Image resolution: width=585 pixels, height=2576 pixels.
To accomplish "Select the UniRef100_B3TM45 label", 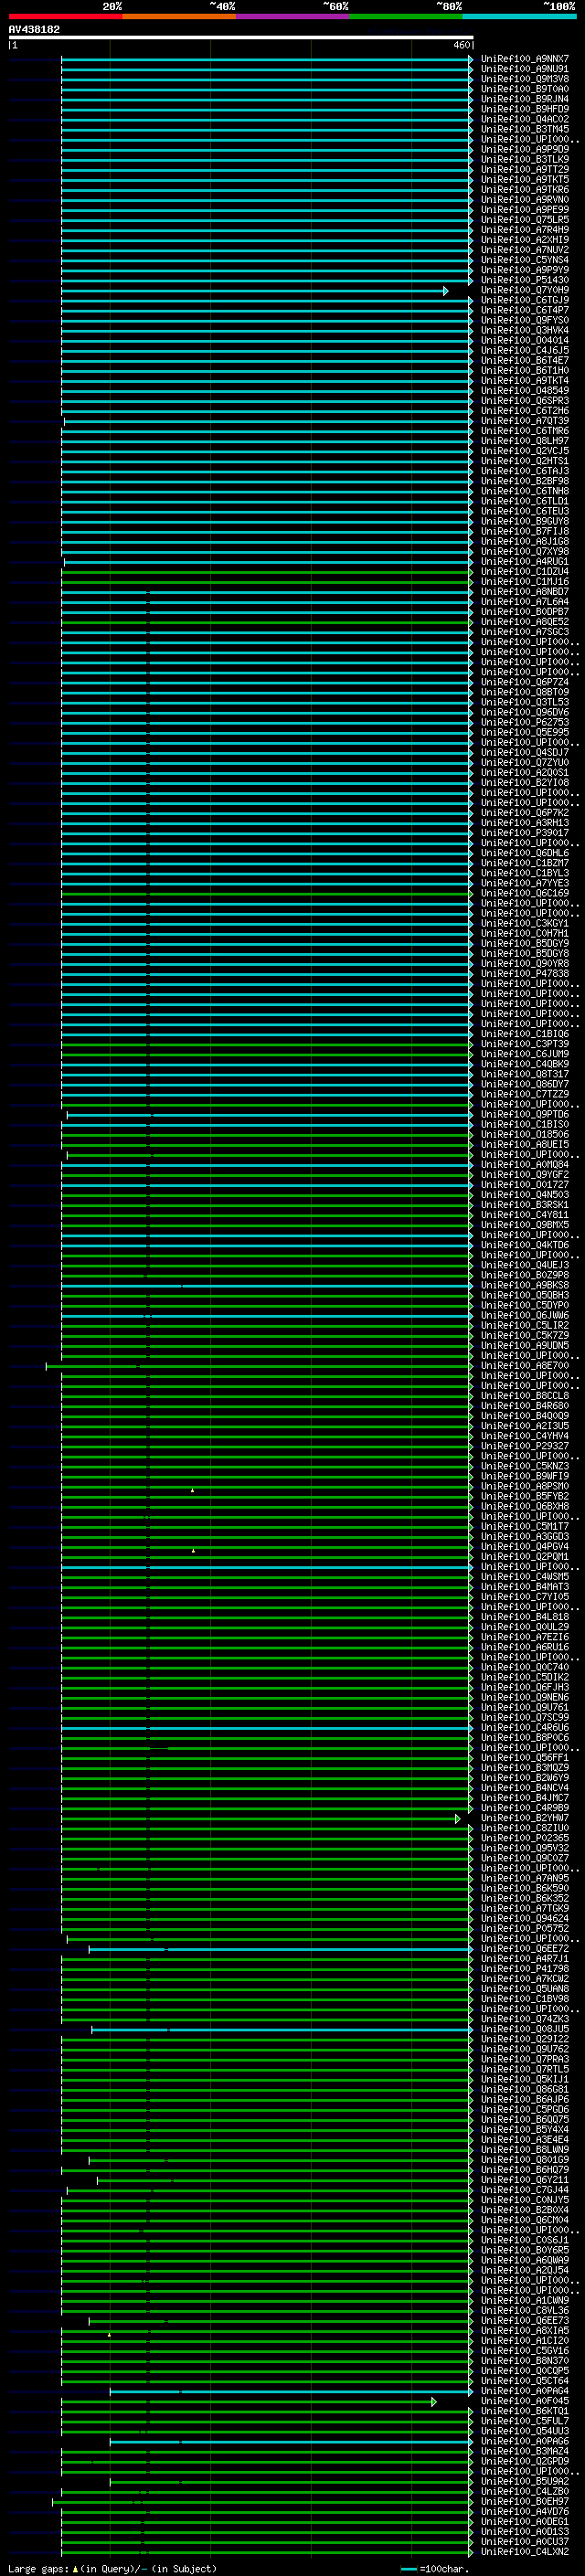I will (524, 129).
